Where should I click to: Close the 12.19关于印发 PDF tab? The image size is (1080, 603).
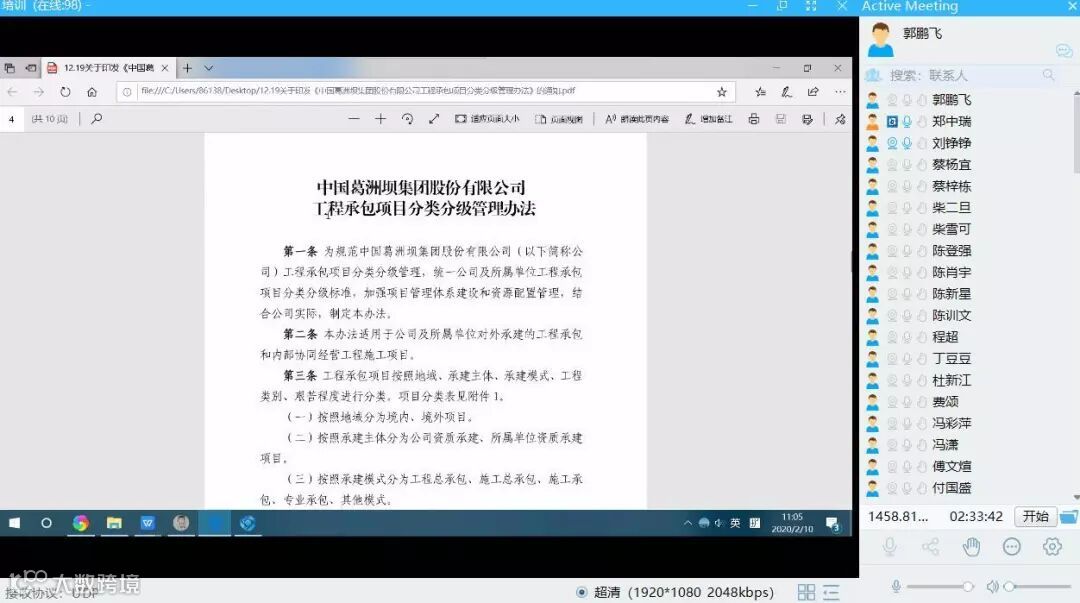click(165, 68)
